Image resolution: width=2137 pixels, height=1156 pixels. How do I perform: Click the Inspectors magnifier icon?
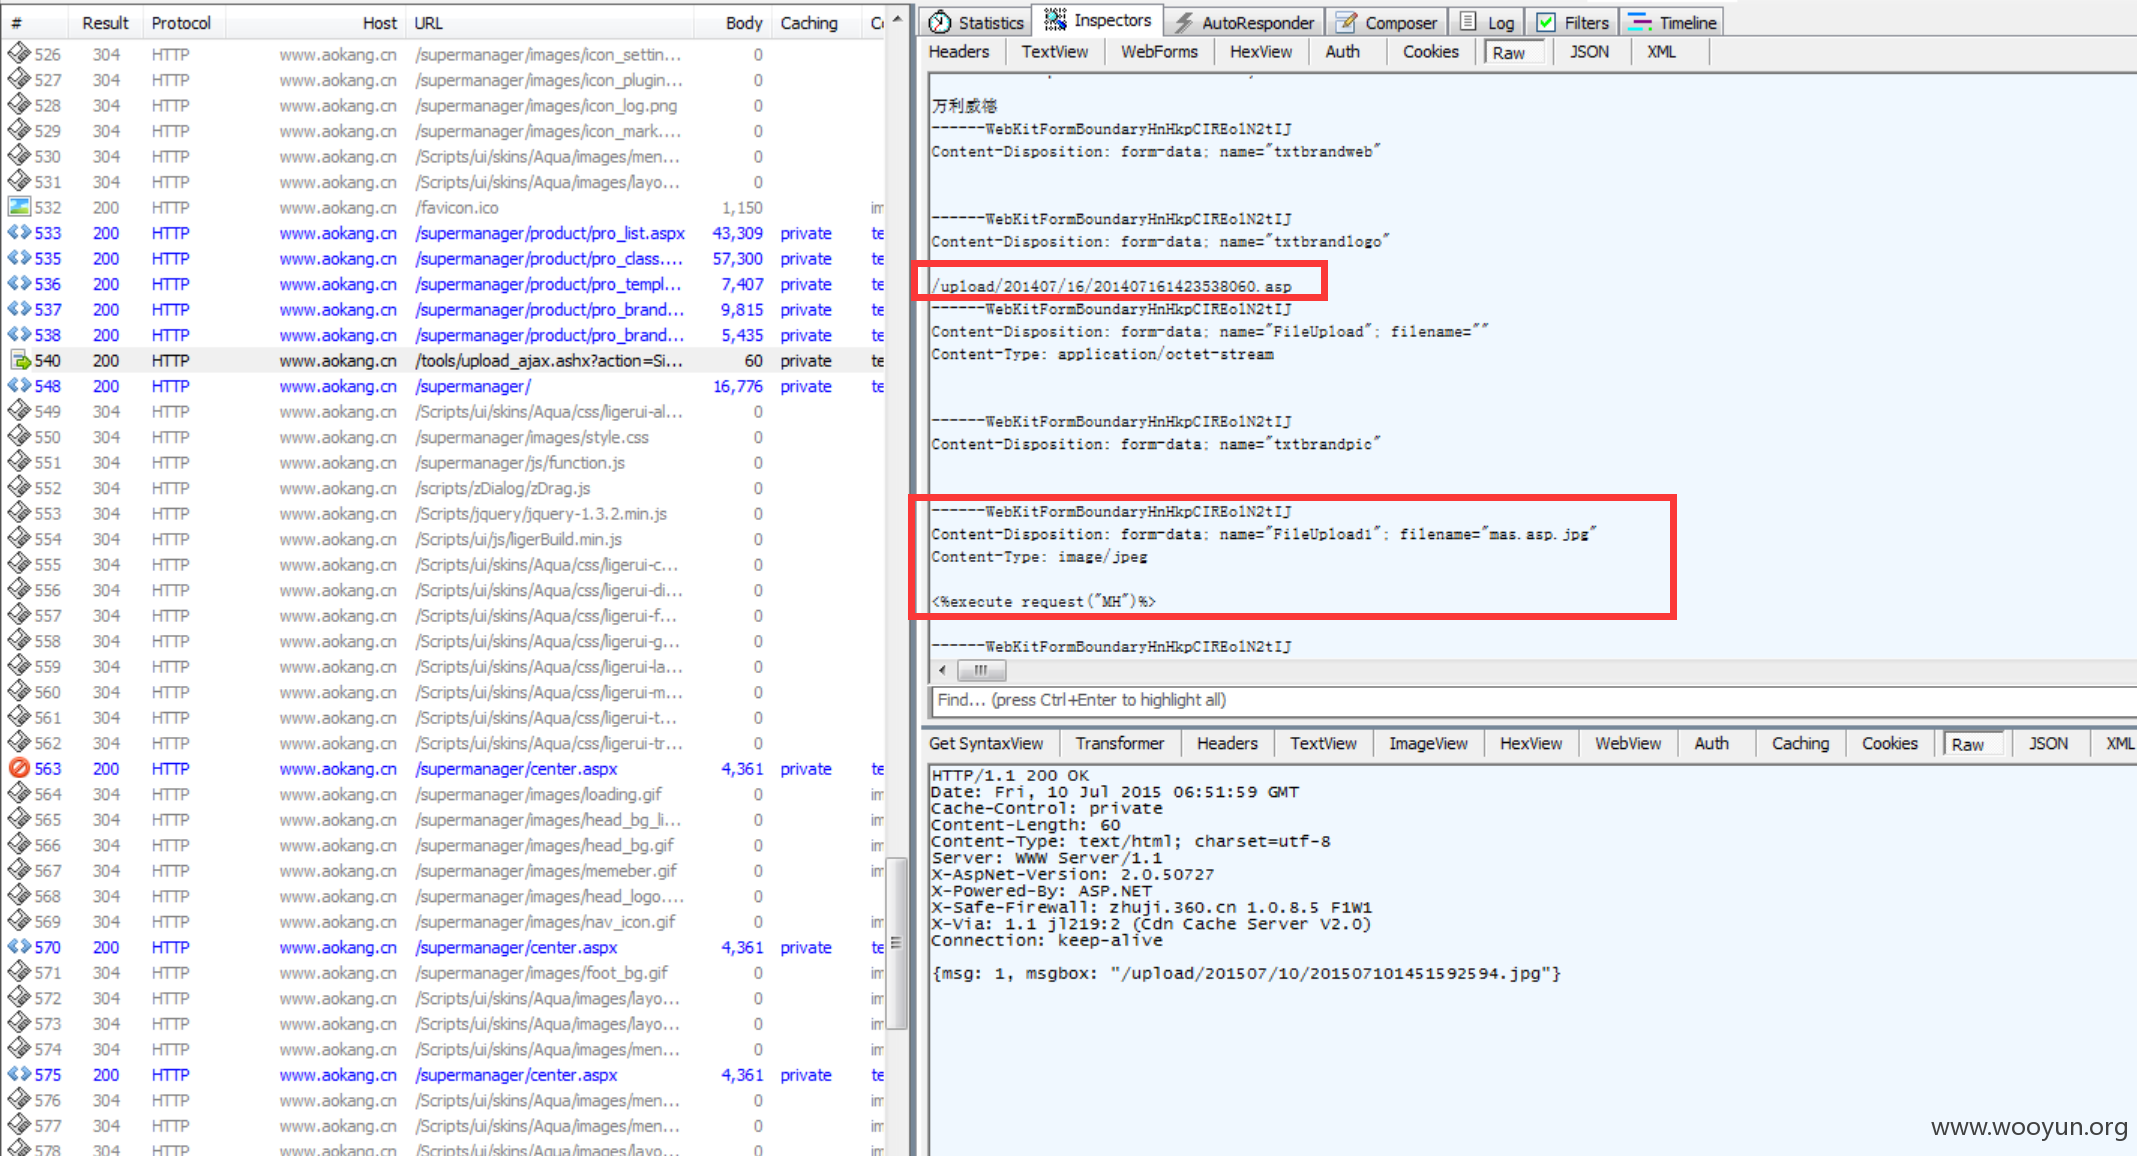(x=1055, y=20)
